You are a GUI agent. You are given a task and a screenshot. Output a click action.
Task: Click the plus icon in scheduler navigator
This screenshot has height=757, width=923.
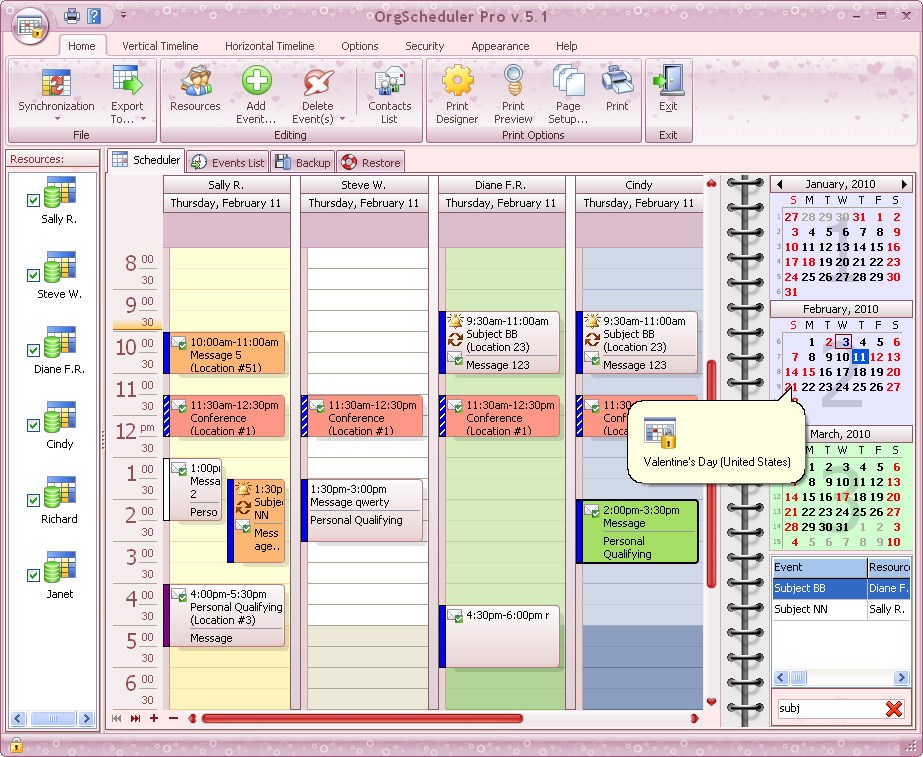(154, 718)
